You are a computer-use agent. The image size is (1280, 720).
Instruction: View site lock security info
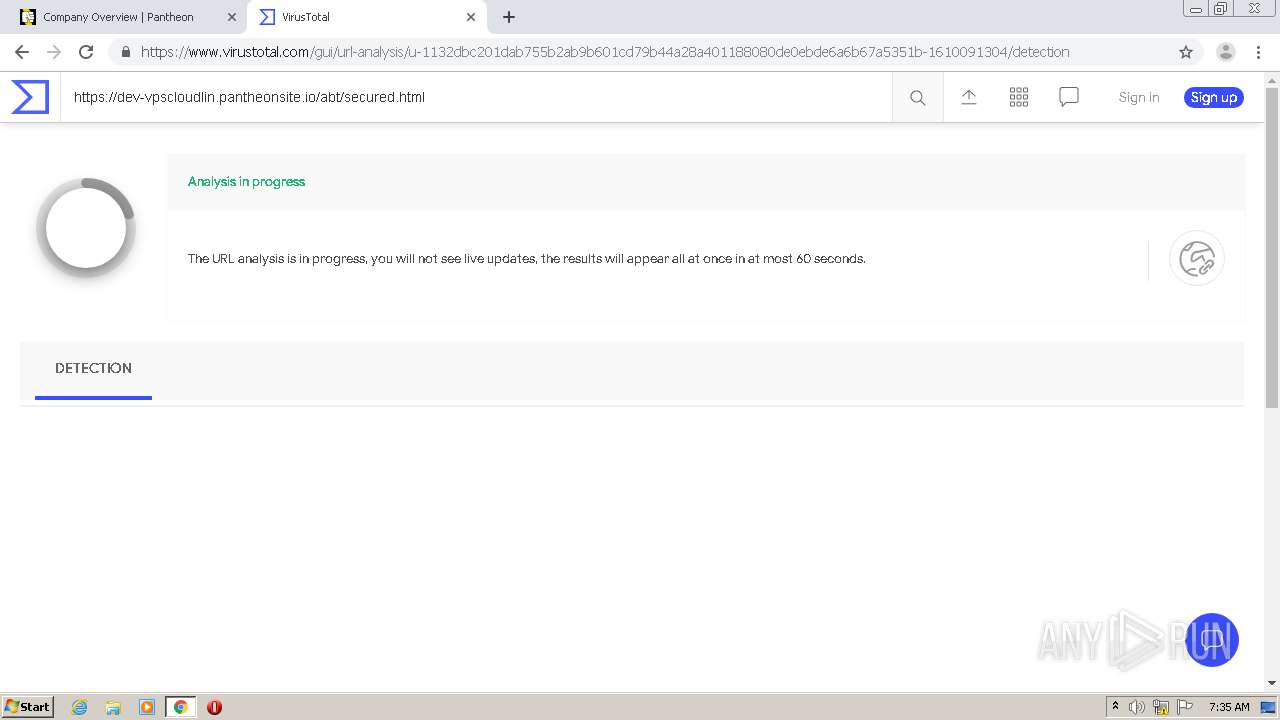click(125, 52)
